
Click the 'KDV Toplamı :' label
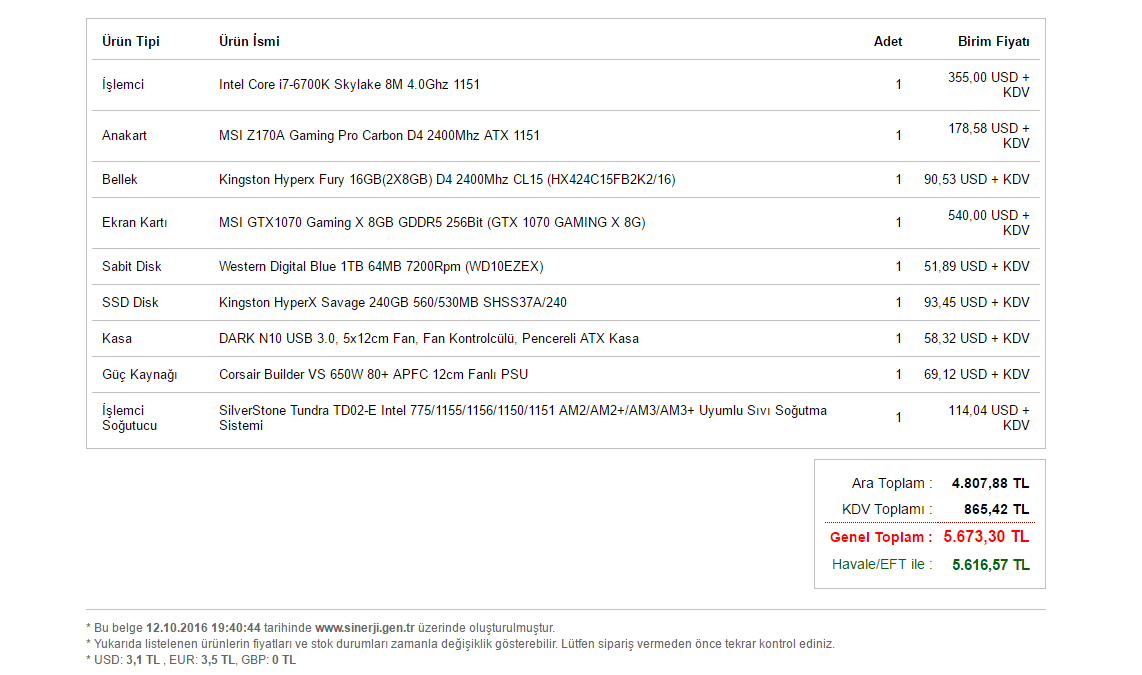pyautogui.click(x=887, y=510)
